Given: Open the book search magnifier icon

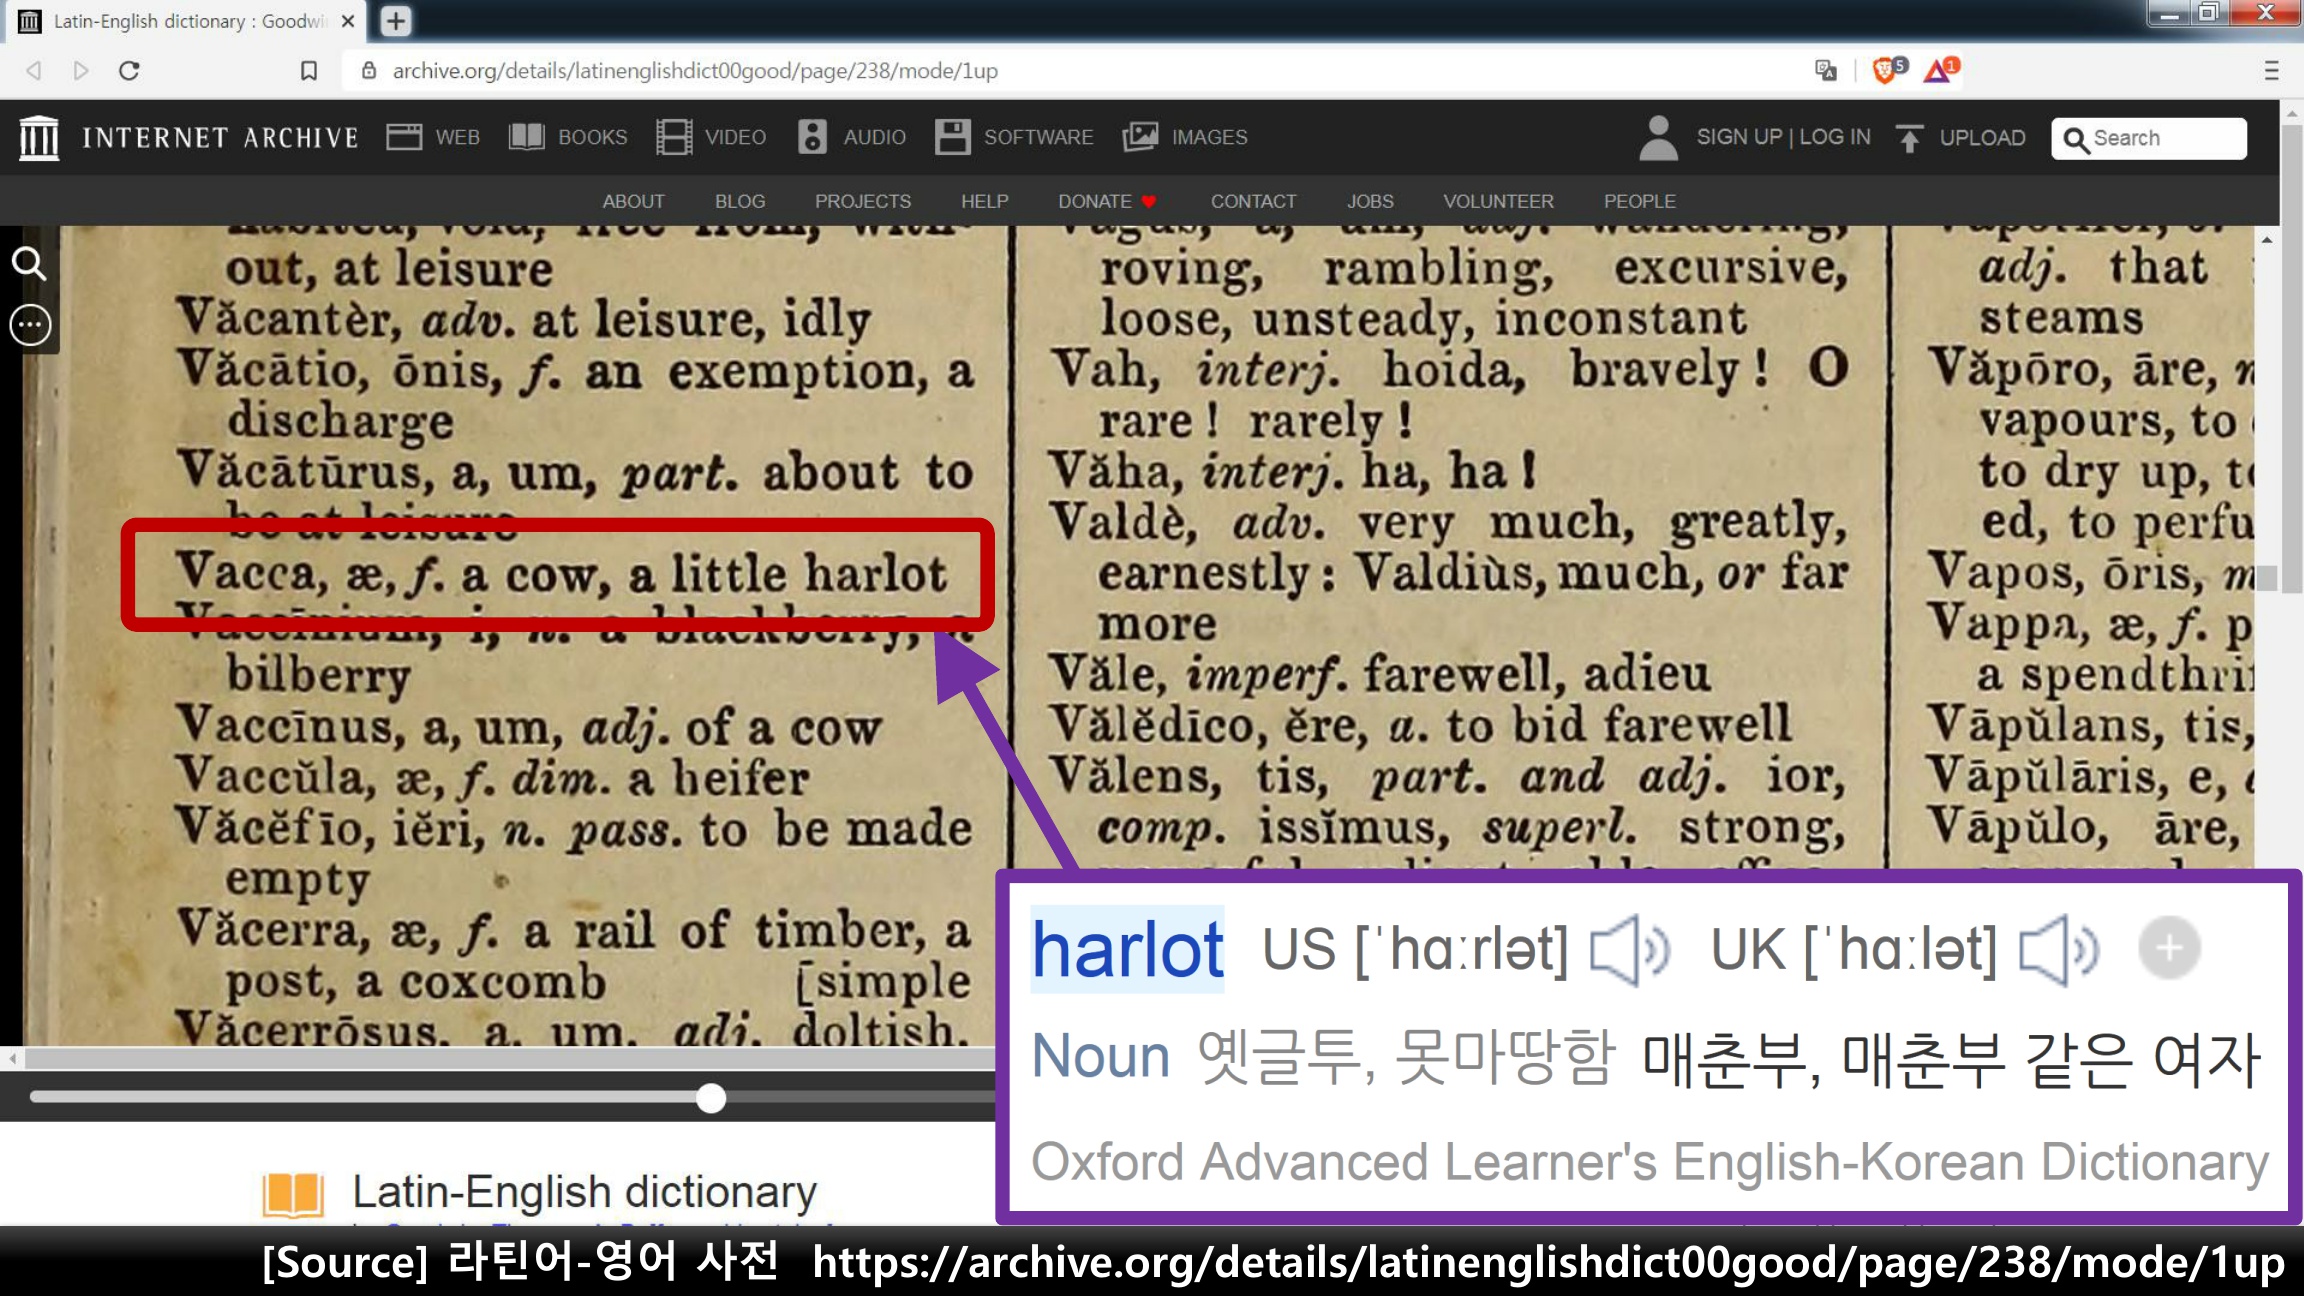Looking at the screenshot, I should coord(29,264).
